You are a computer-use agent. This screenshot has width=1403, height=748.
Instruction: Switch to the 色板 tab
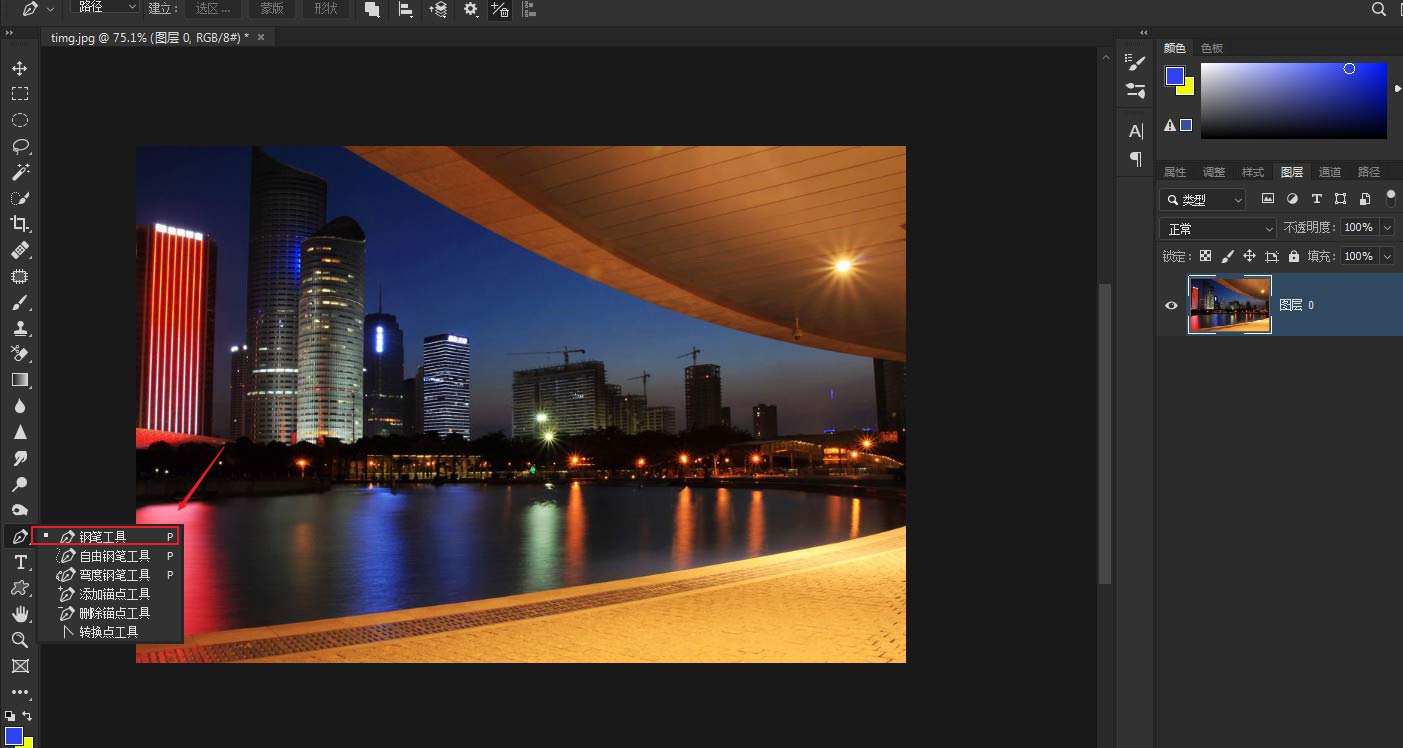pyautogui.click(x=1212, y=48)
